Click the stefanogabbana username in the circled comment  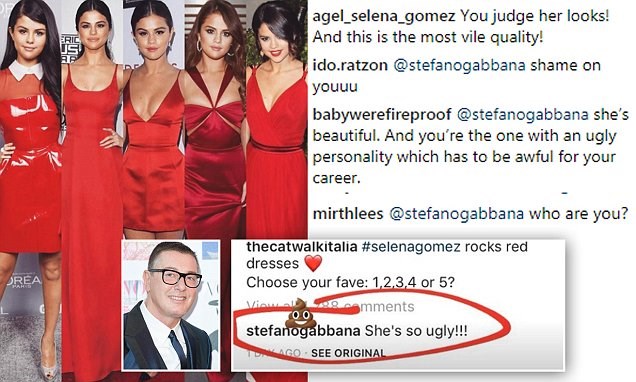coord(303,331)
